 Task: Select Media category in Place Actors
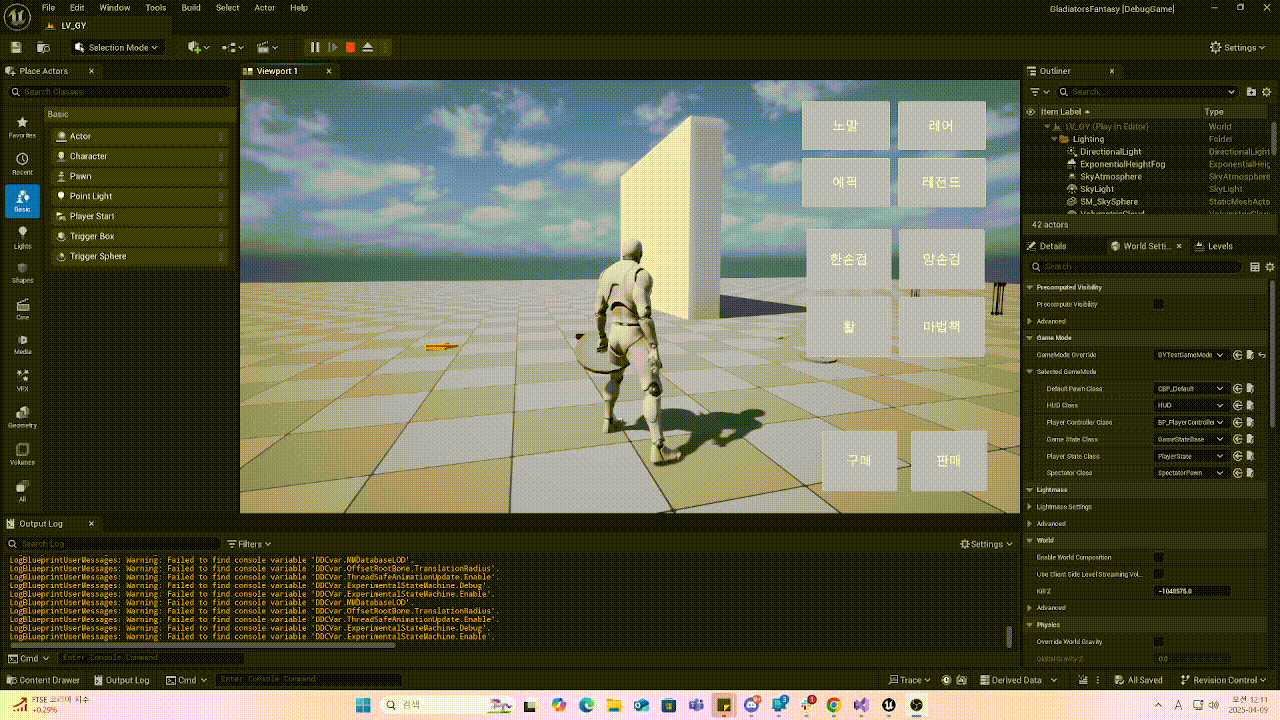click(22, 344)
